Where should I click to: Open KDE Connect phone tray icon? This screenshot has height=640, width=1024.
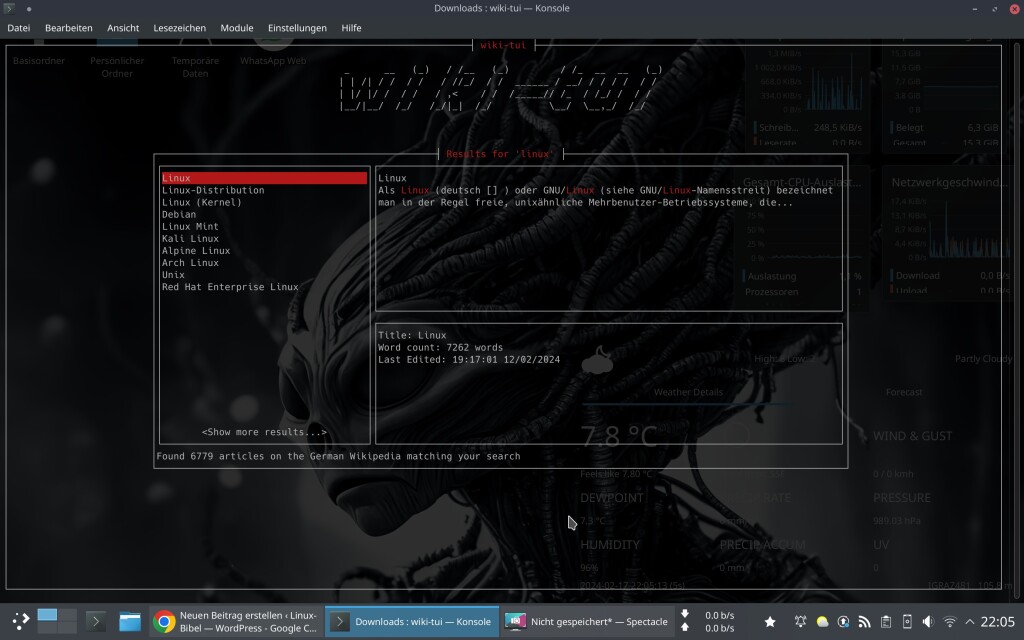tap(906, 622)
